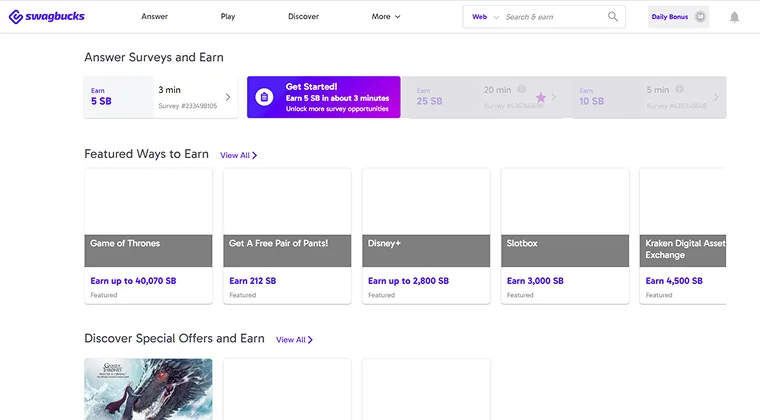Open the 5 SB 3 min survey arrow

pyautogui.click(x=228, y=97)
